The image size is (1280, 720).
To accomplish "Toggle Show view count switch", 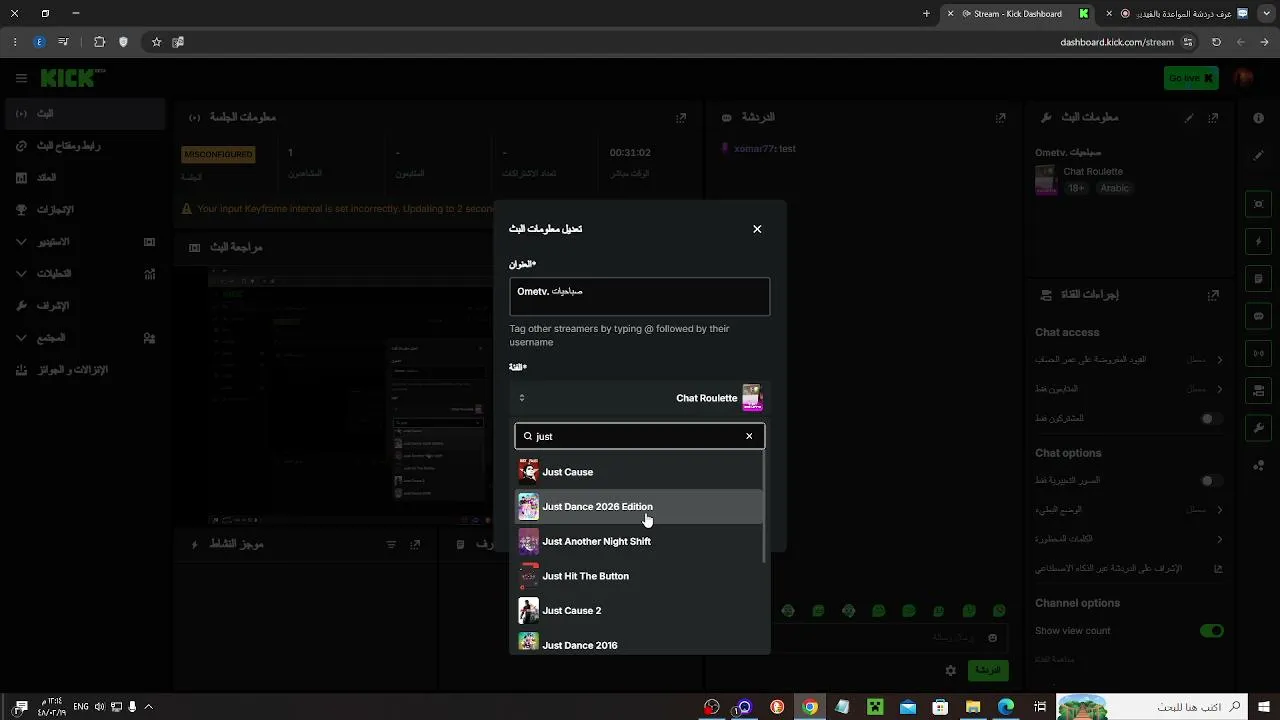I will (x=1211, y=631).
